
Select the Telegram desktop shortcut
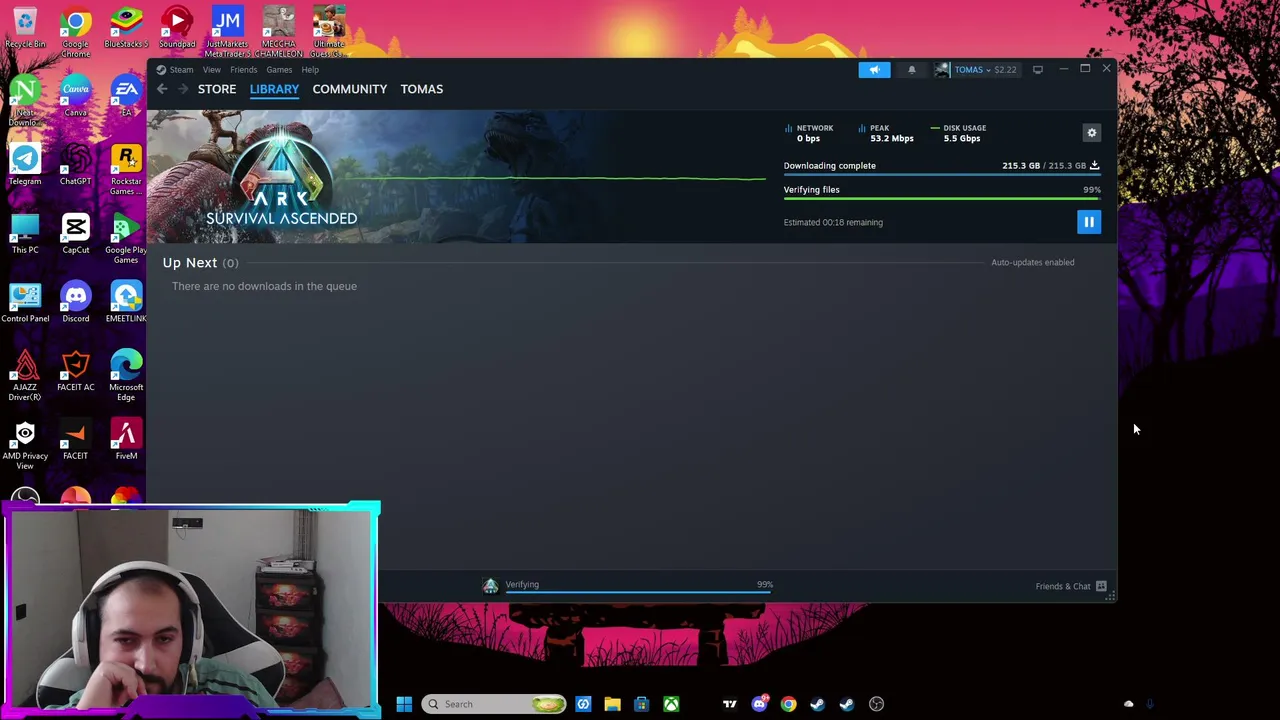[x=25, y=166]
